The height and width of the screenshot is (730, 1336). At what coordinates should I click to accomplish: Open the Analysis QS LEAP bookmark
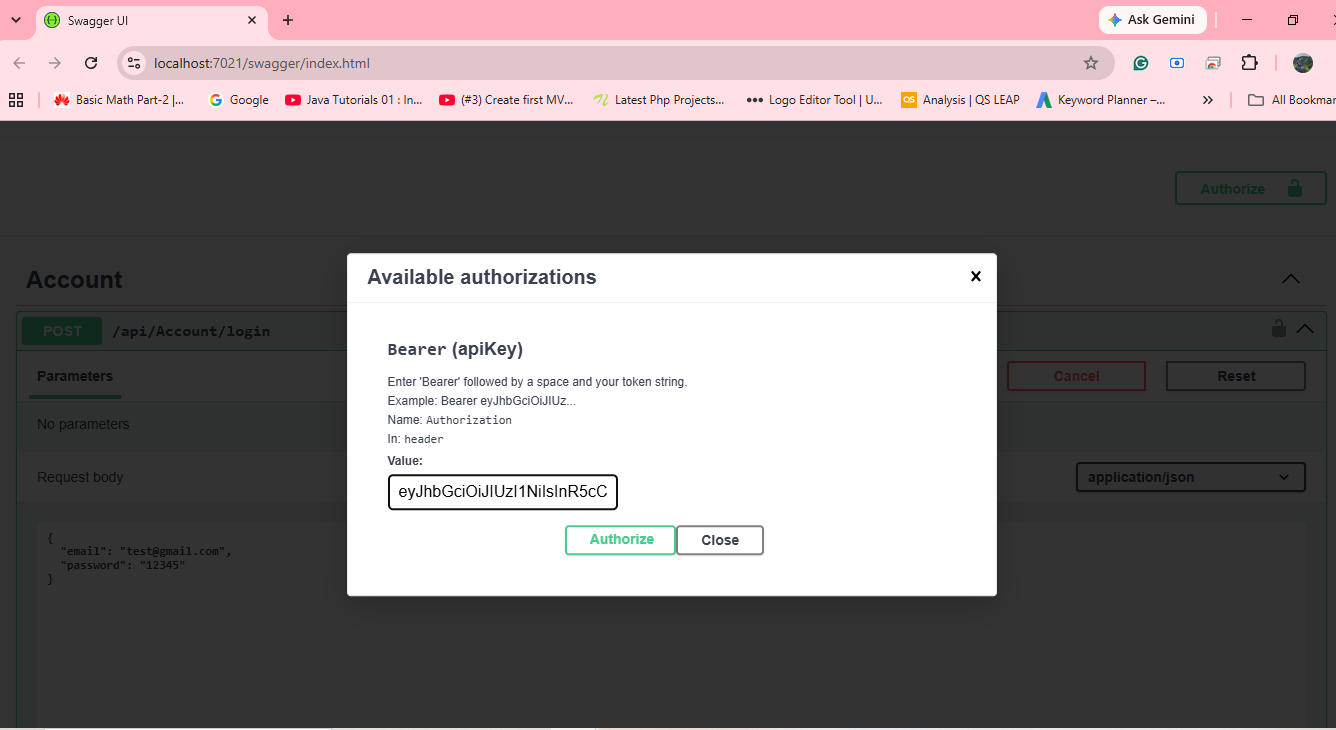point(960,100)
